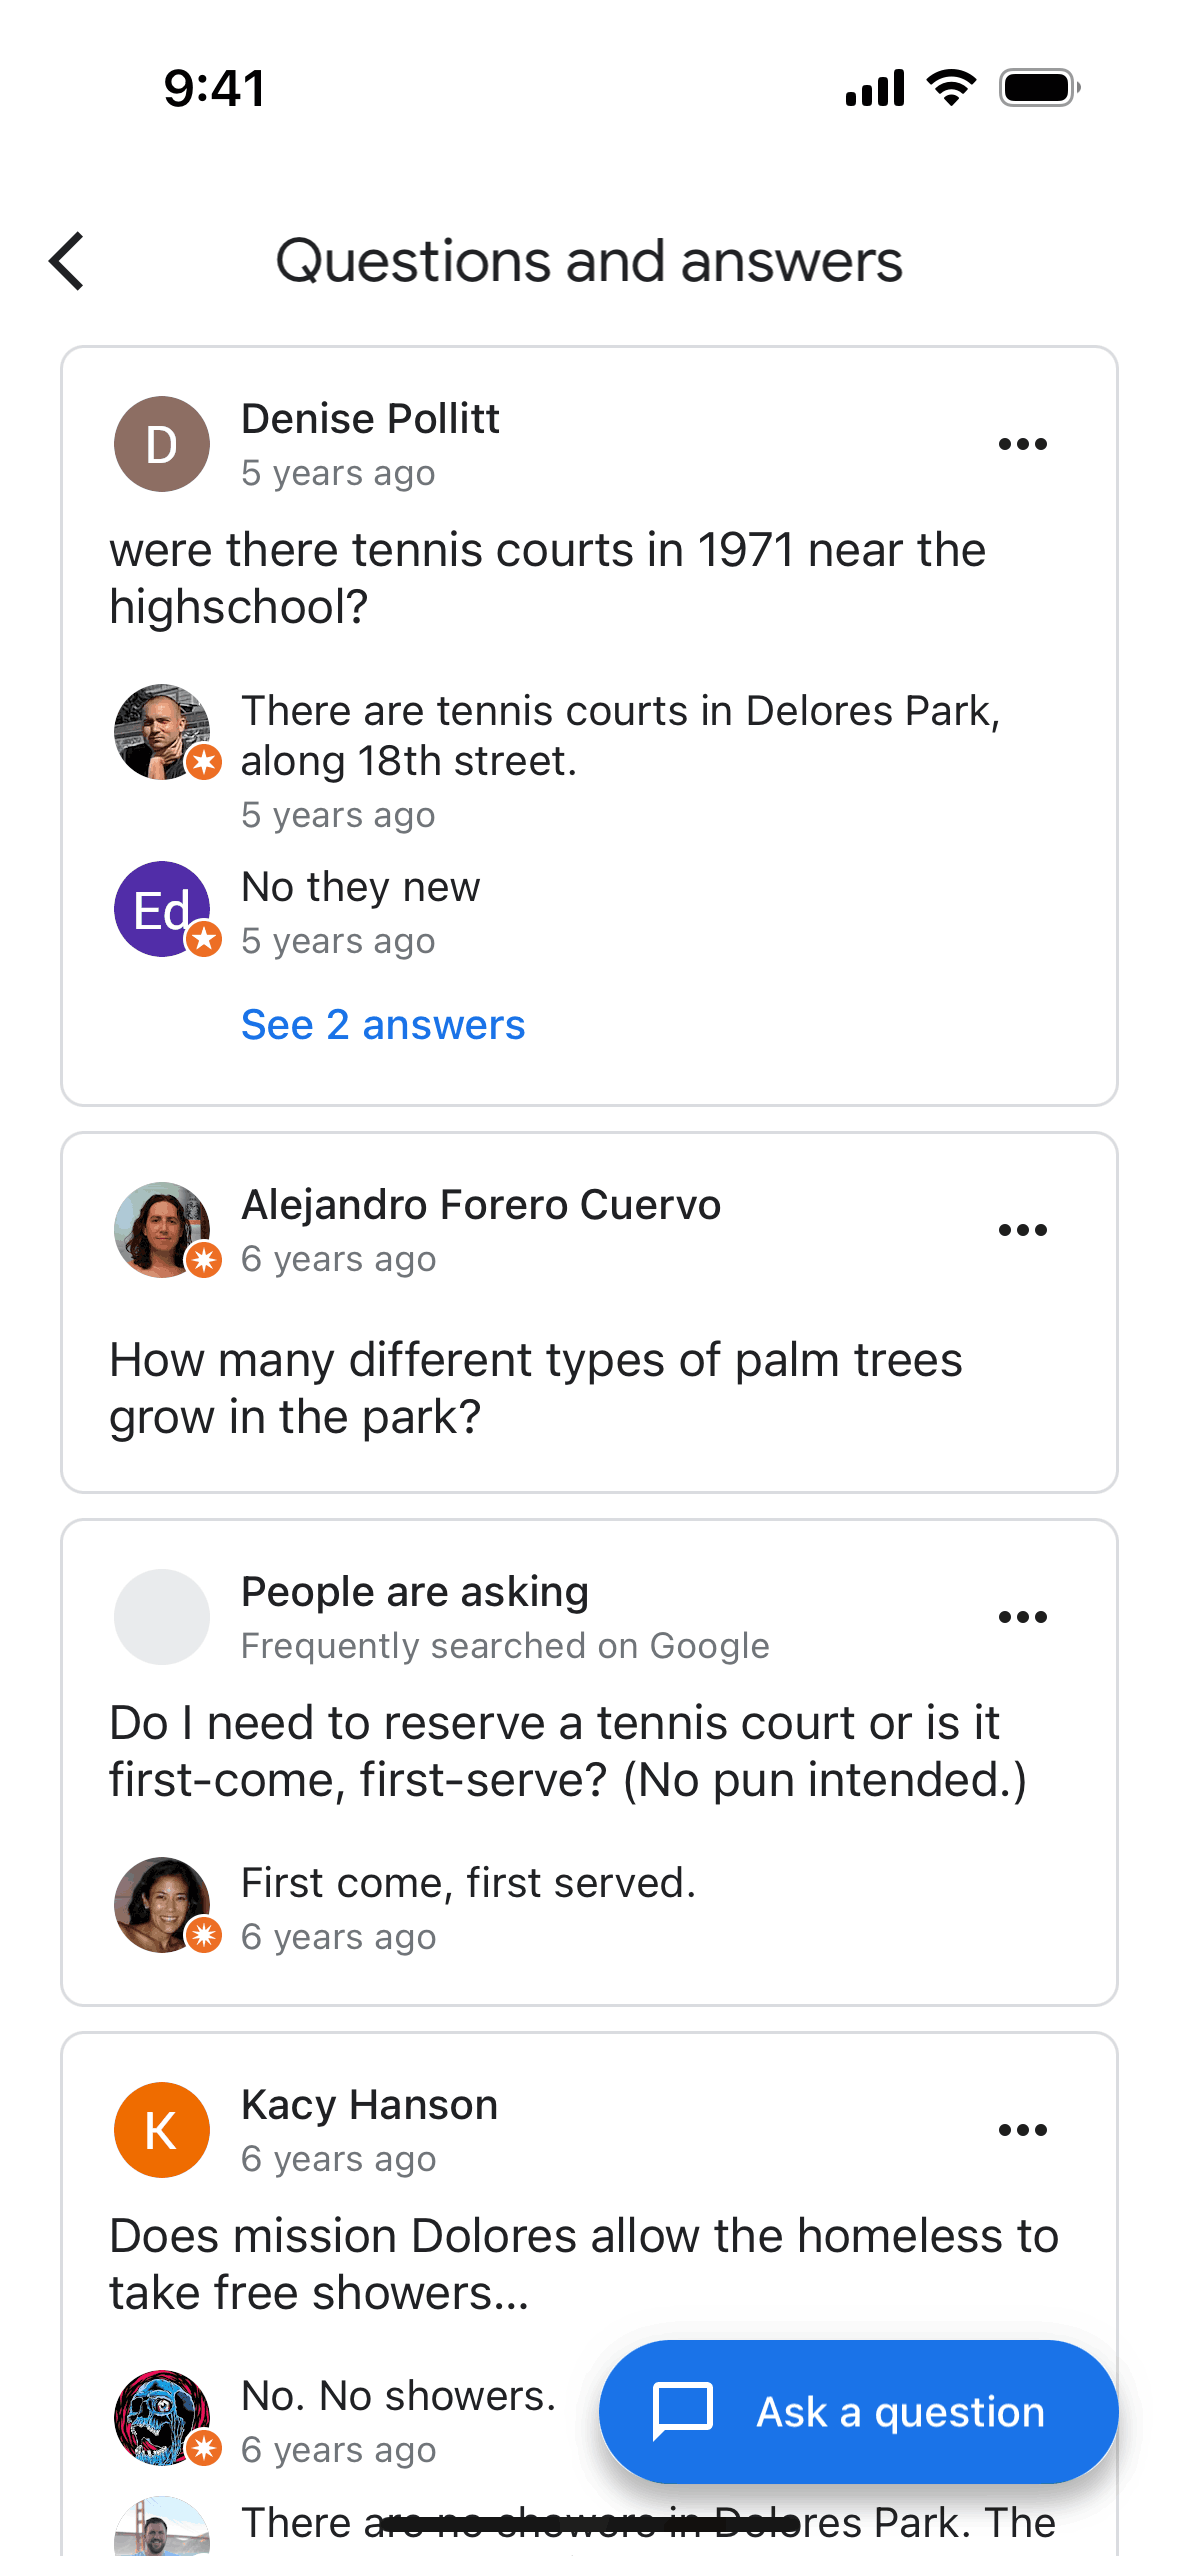This screenshot has height=2556, width=1179.
Task: Tap Kacy Hanson's orange K avatar
Action: [162, 2130]
